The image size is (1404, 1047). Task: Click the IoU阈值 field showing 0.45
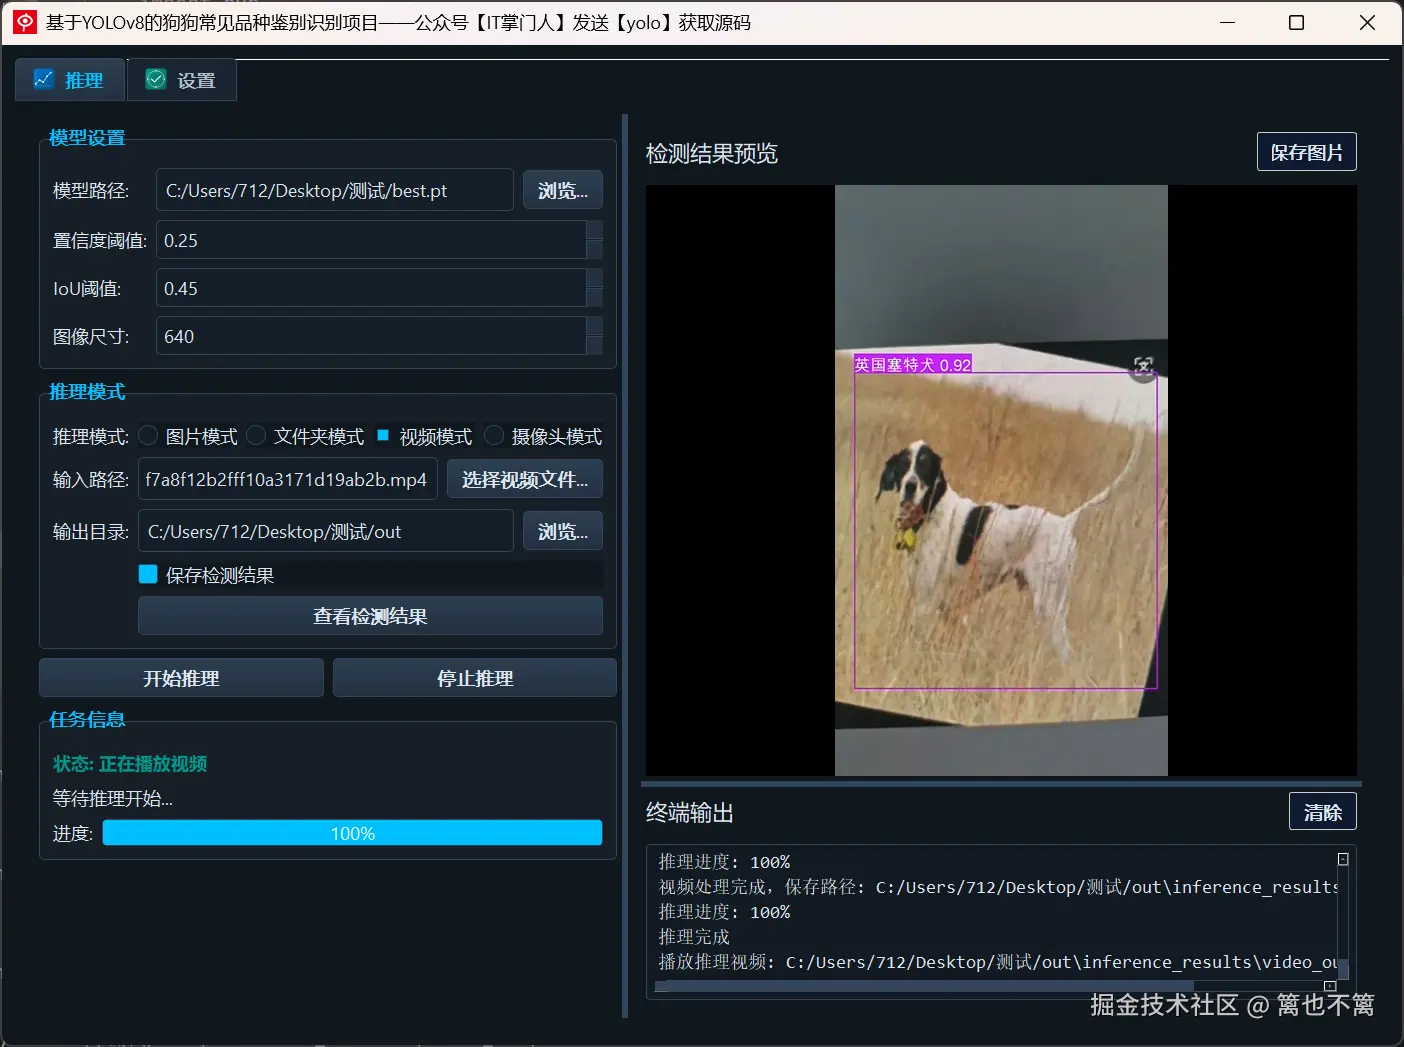pyautogui.click(x=371, y=288)
